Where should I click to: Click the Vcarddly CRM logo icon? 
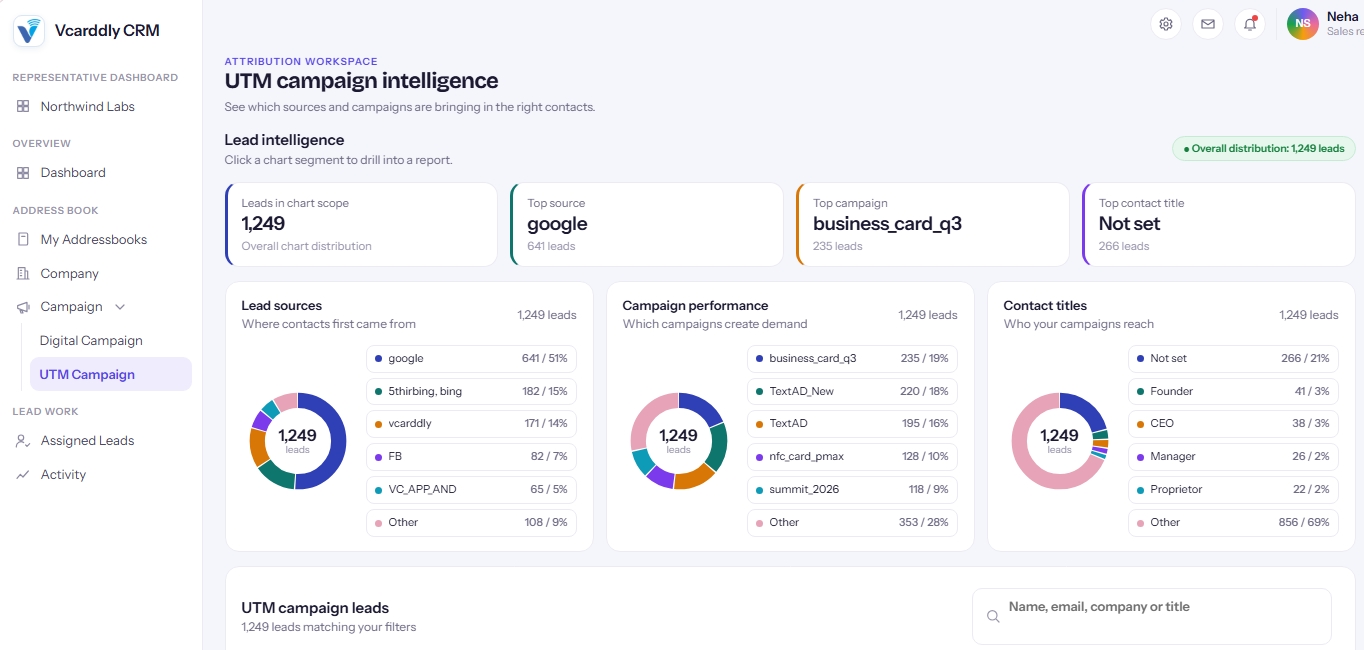click(x=29, y=31)
